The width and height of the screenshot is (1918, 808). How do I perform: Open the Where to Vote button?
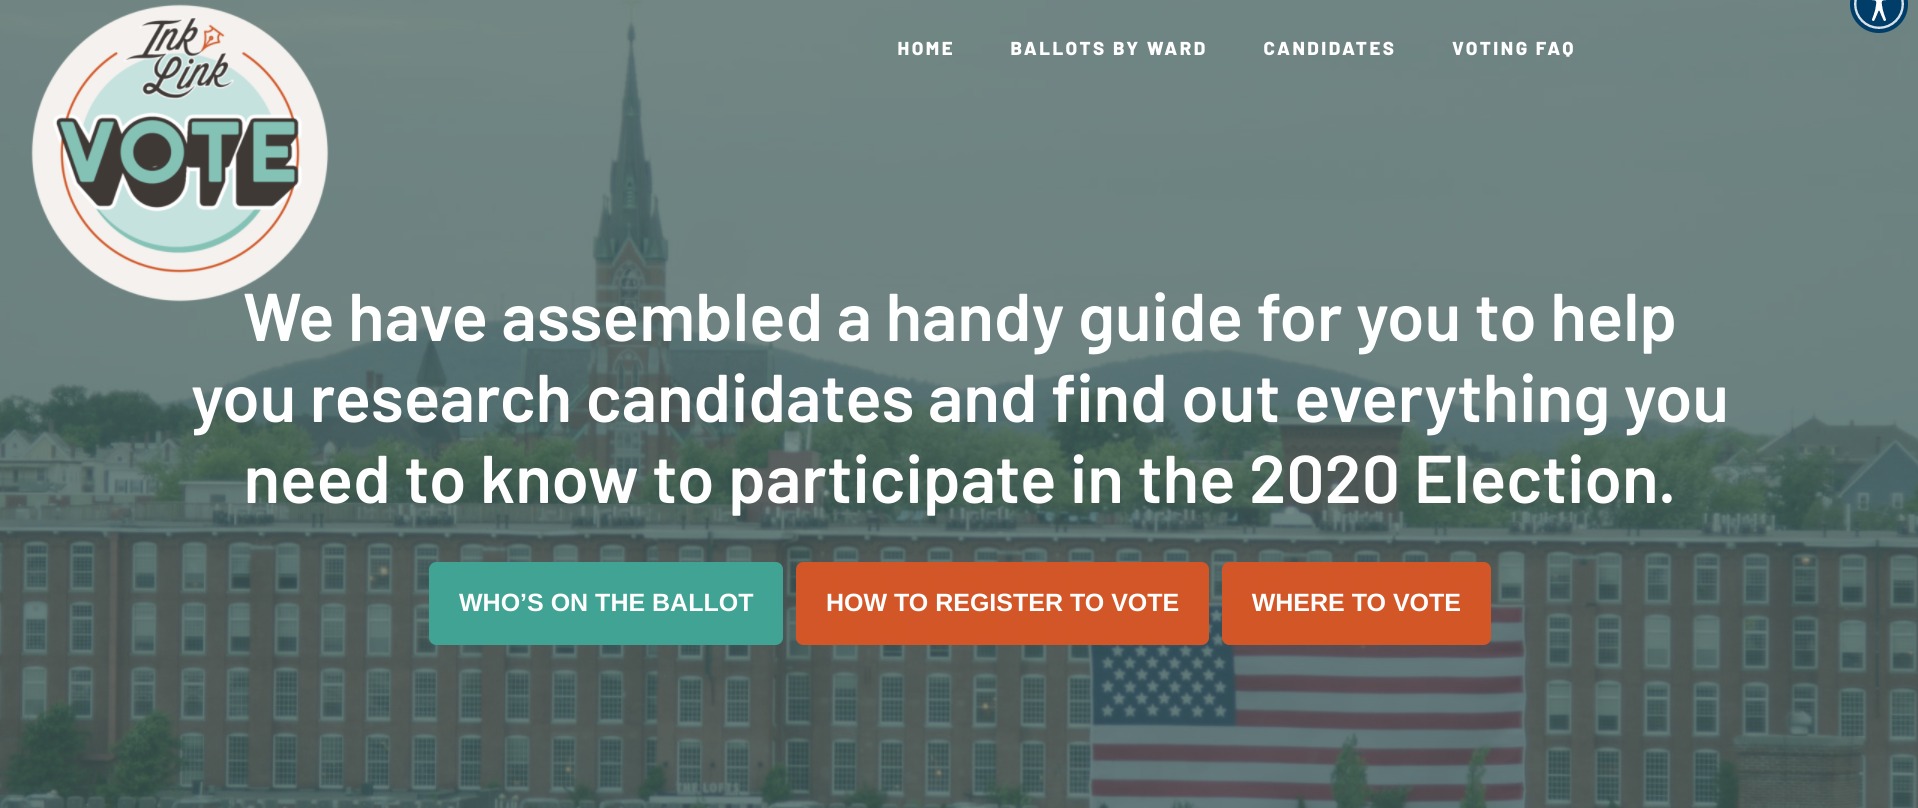pos(1356,603)
